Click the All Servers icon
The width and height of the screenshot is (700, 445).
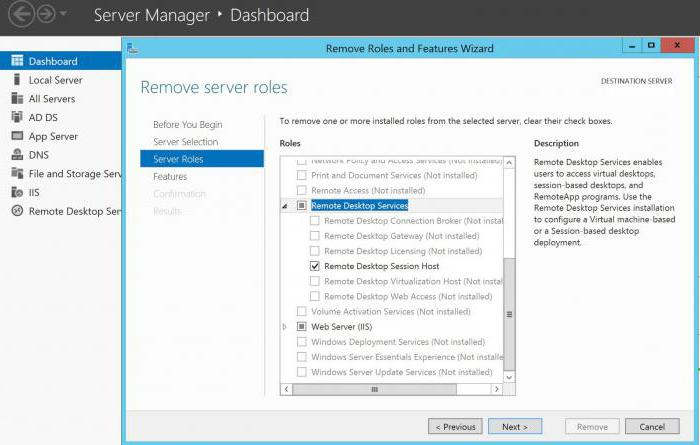point(17,98)
